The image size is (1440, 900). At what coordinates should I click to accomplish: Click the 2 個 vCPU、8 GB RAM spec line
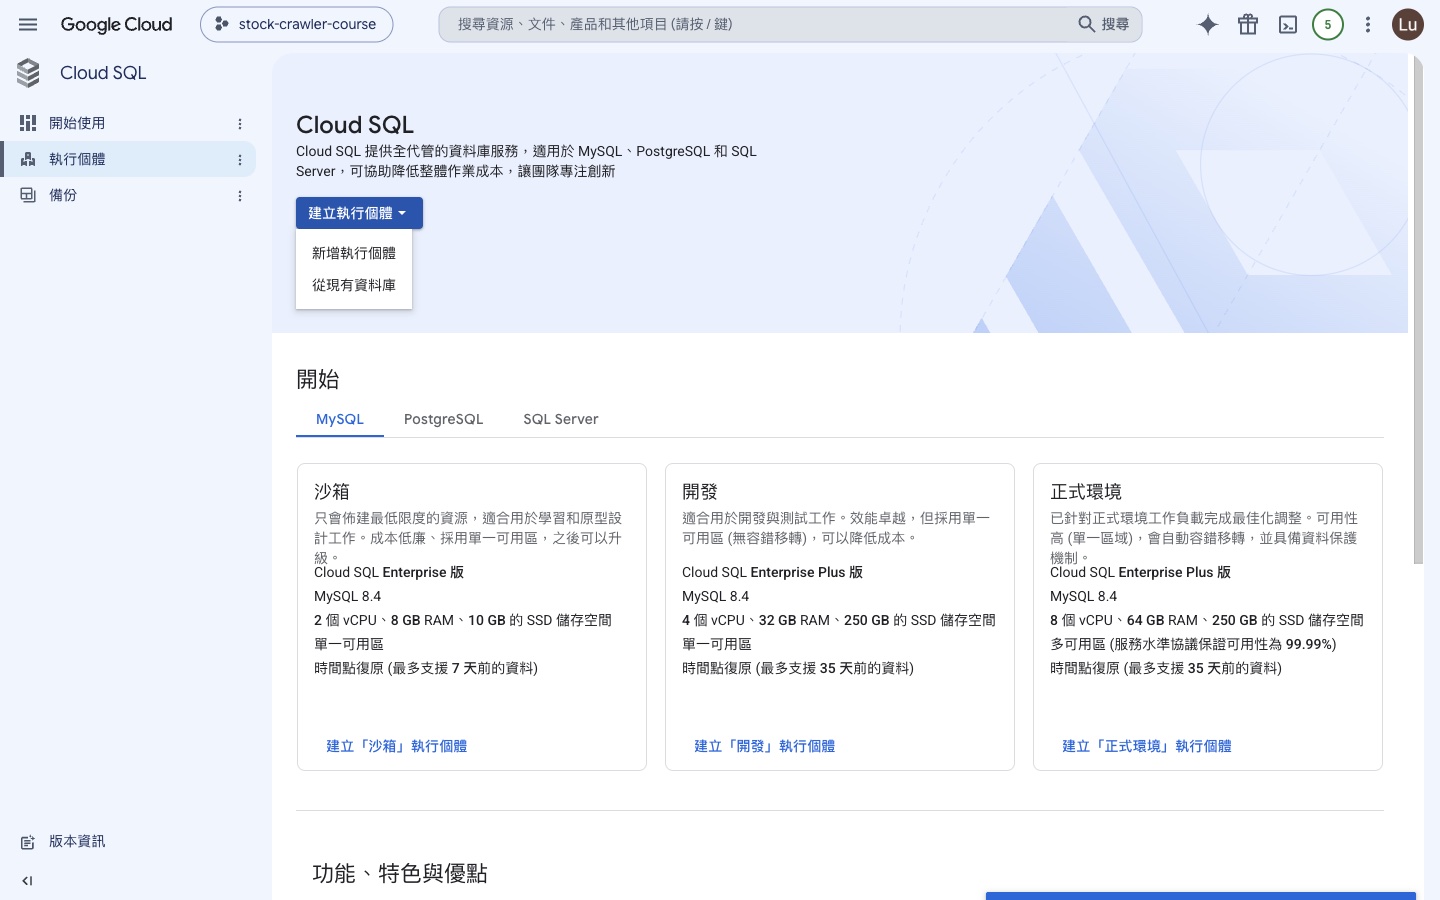(x=463, y=620)
